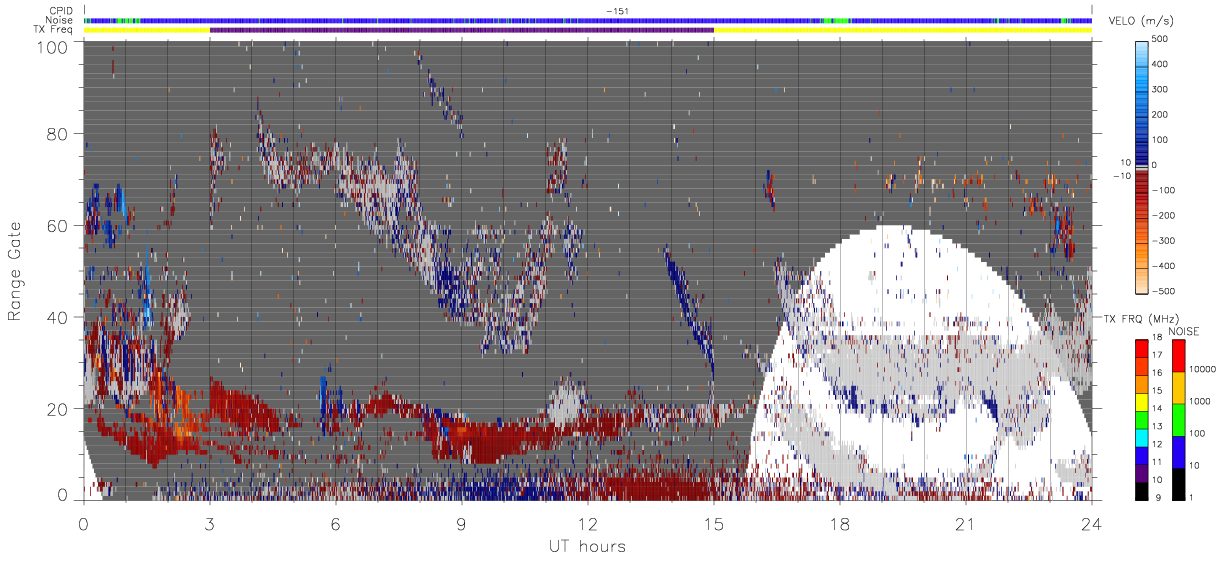Click the red swatch of TX FRQ colorbar
This screenshot has height=567, width=1228.
point(1141,347)
